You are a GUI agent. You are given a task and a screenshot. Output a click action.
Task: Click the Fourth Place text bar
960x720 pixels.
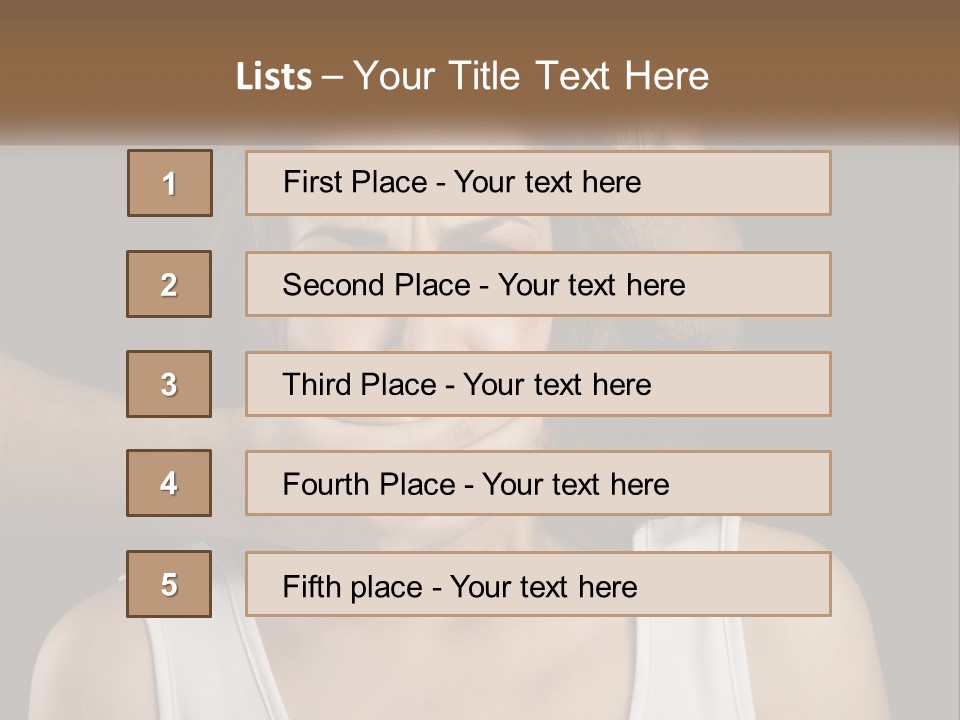pos(538,483)
